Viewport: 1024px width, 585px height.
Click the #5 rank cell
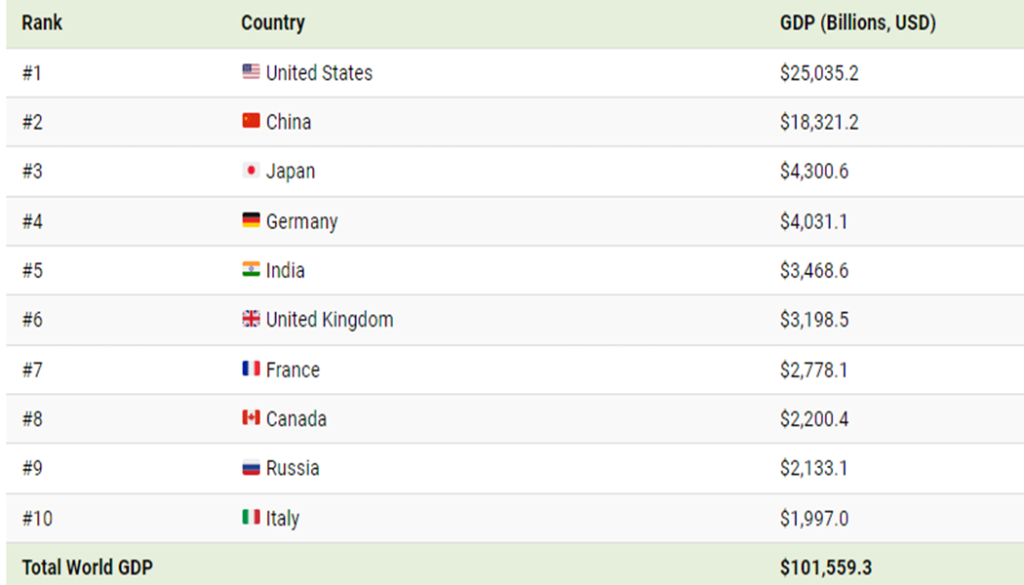(x=33, y=270)
